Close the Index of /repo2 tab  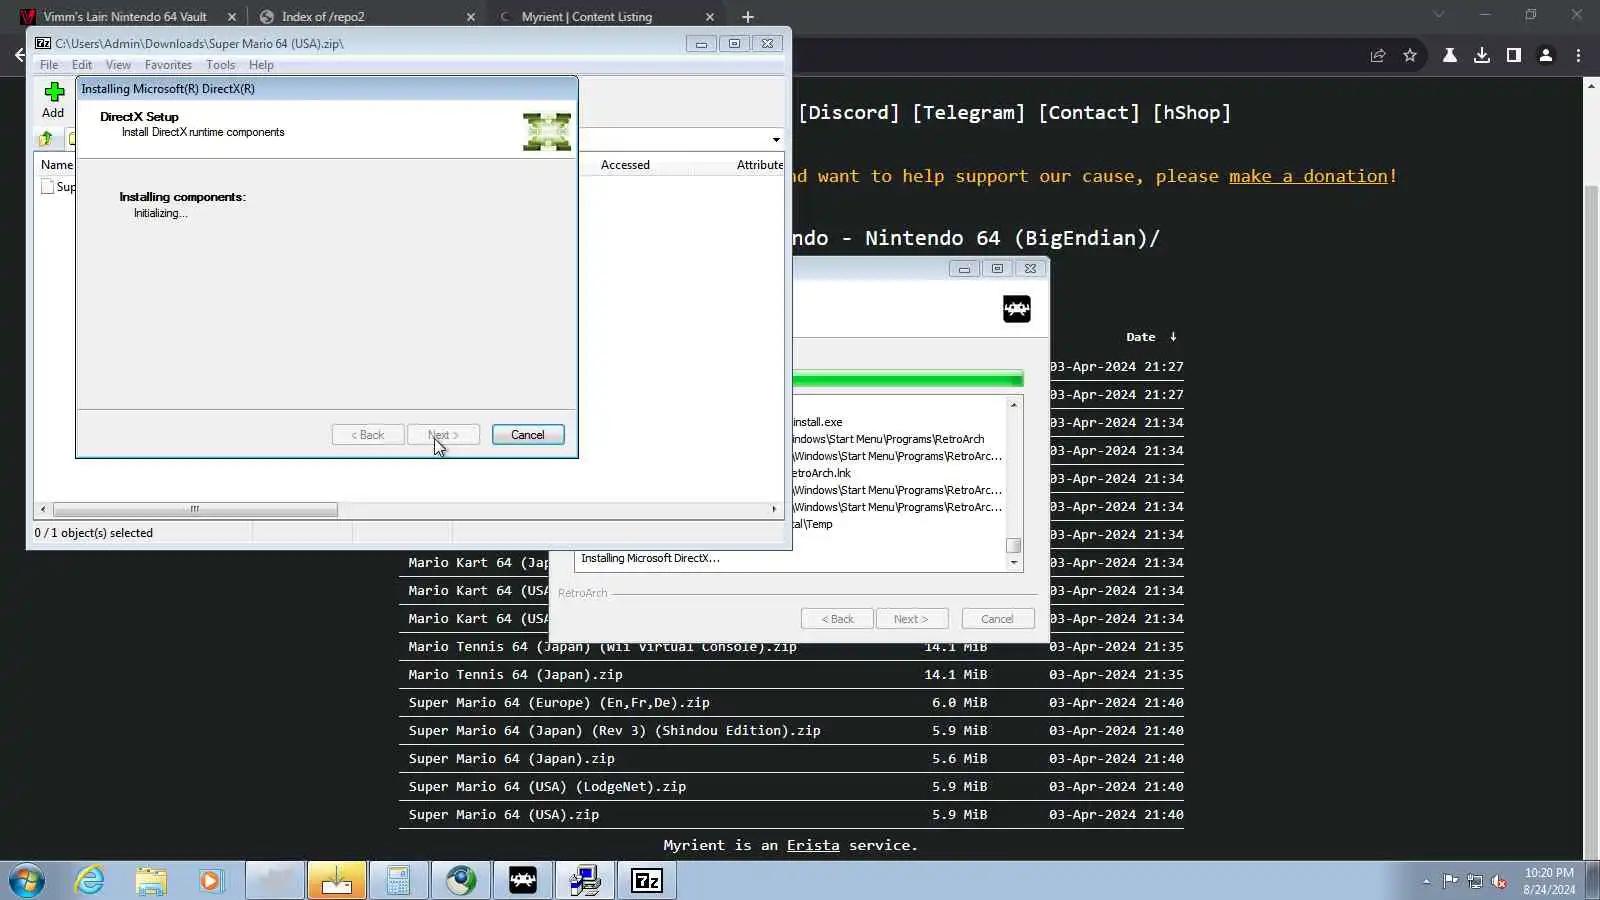[x=471, y=17]
